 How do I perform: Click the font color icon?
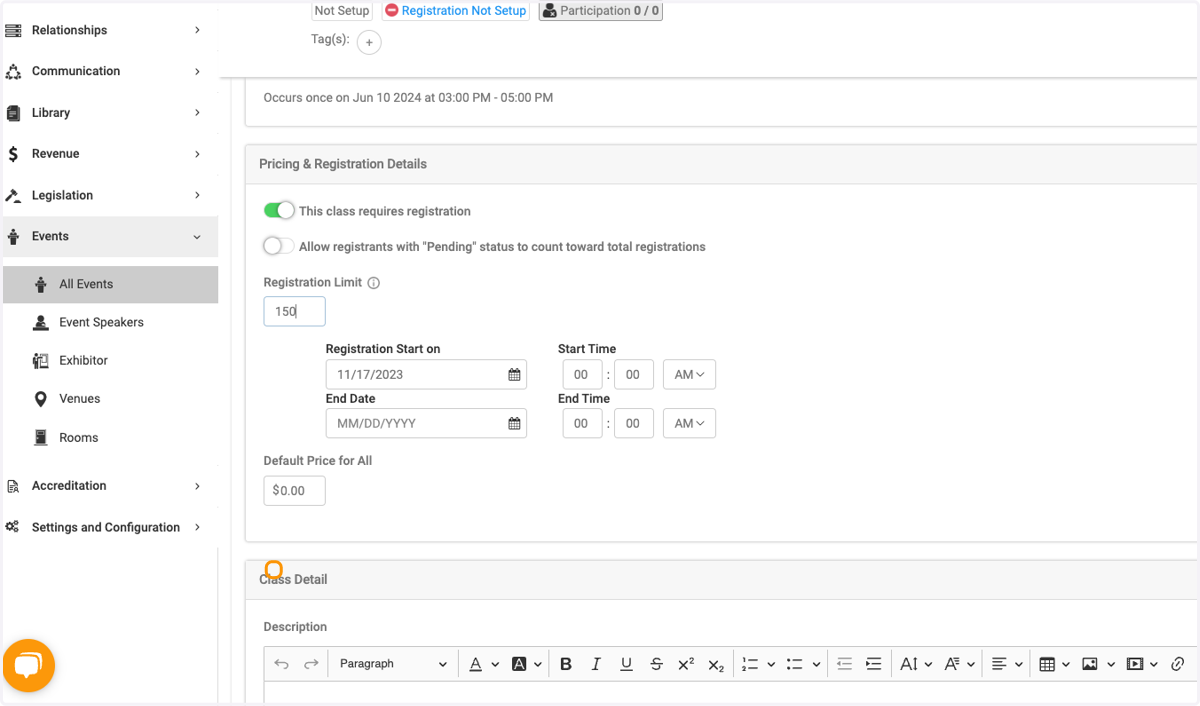pos(476,664)
